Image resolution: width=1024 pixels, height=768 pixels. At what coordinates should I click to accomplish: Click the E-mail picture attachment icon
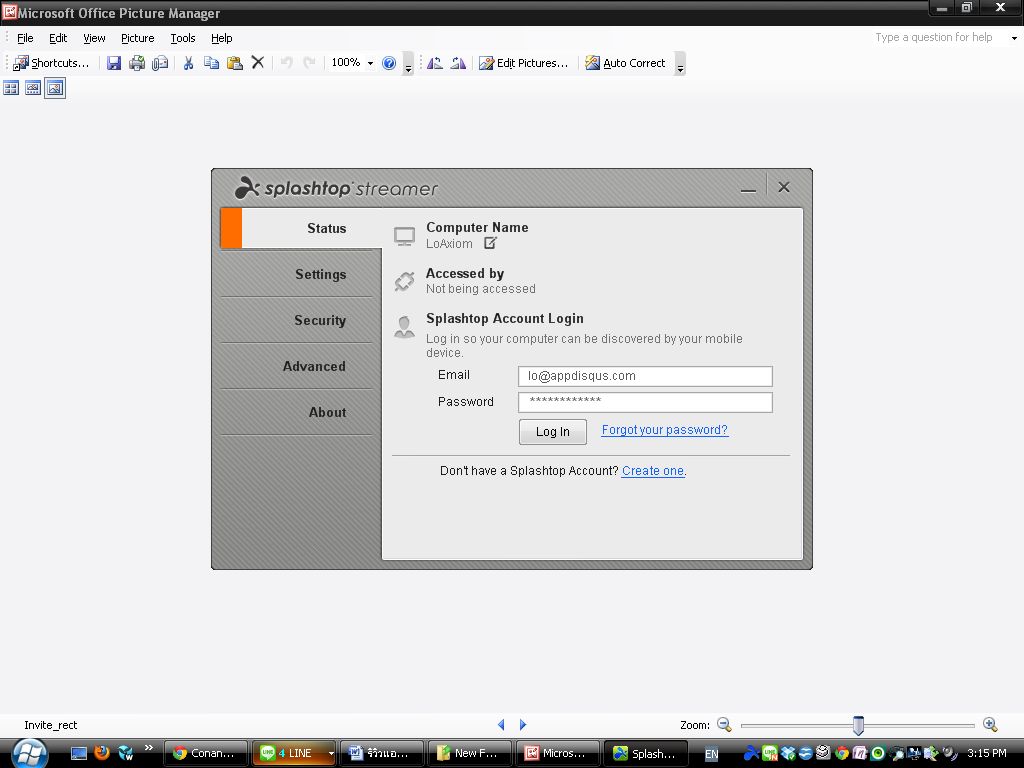click(160, 63)
